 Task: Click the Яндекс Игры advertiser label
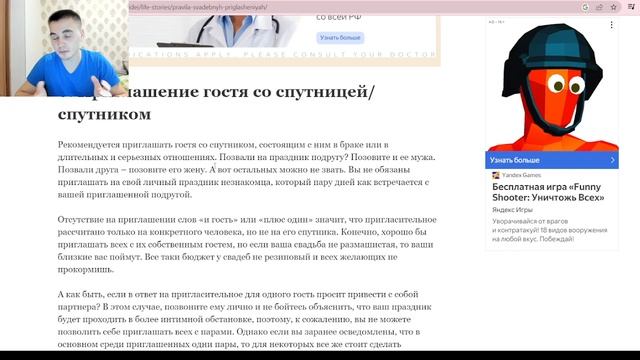[x=512, y=210]
